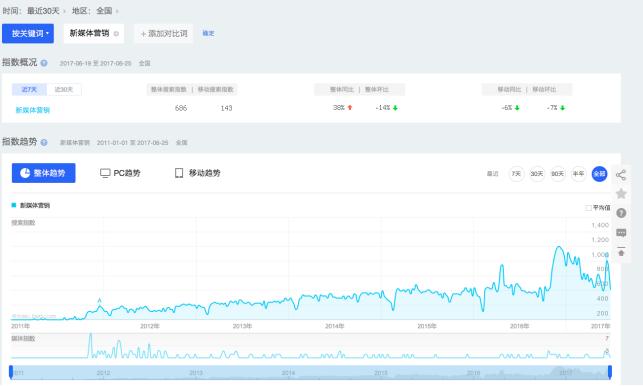Click the mobile device icon
This screenshot has height=386, width=643.
tap(179, 173)
